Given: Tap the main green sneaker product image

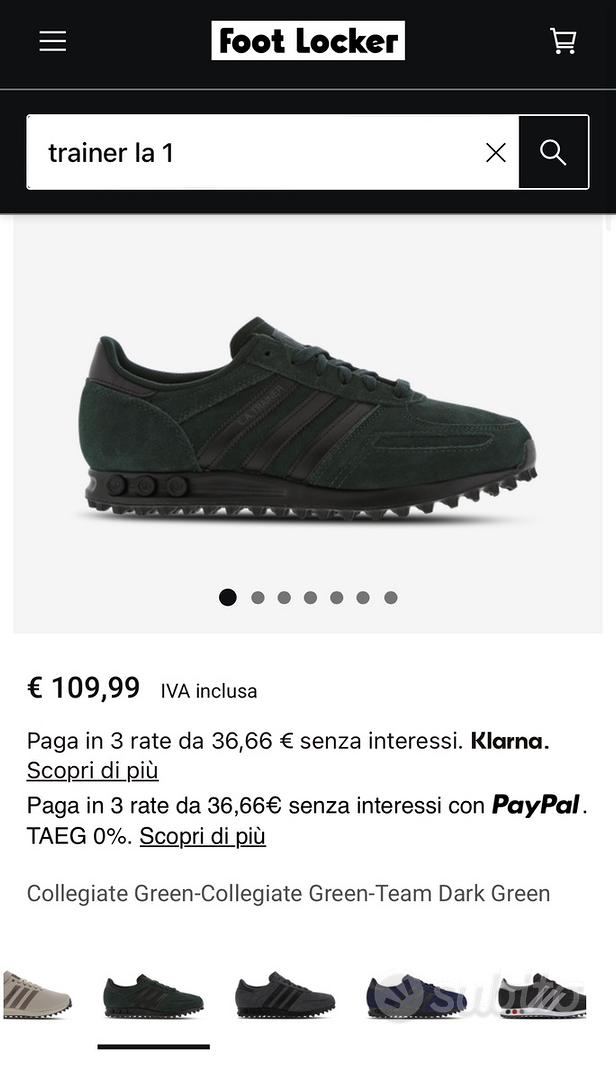Looking at the screenshot, I should coord(308,422).
